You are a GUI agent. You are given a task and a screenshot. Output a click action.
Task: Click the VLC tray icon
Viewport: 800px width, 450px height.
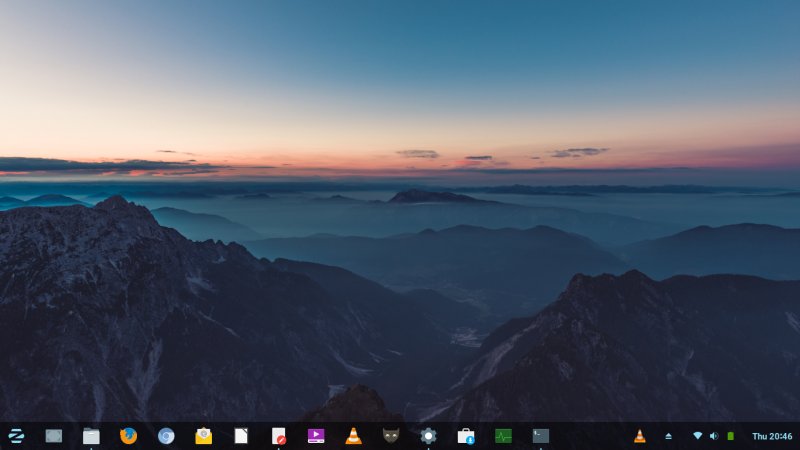tap(639, 436)
